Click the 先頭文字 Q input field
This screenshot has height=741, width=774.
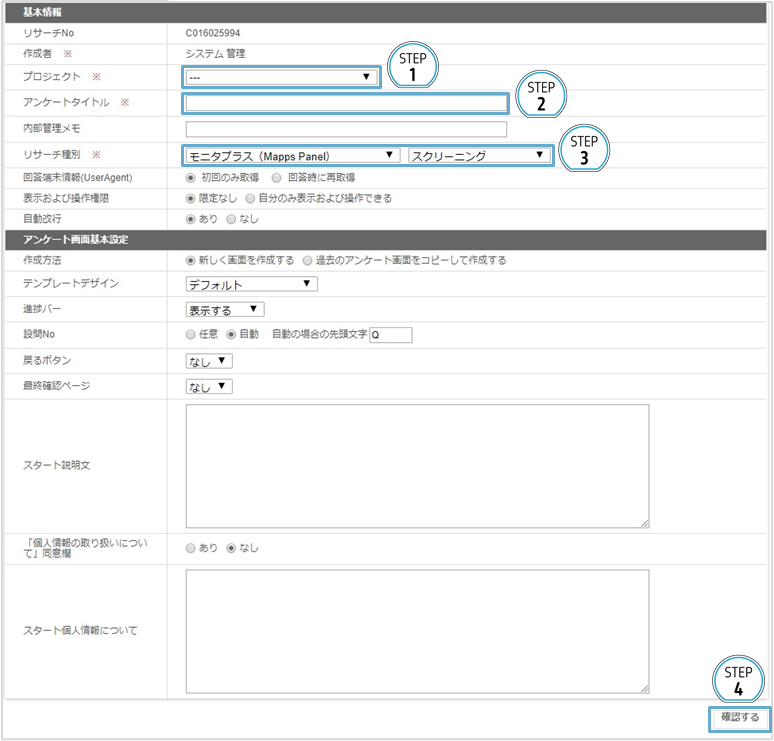tap(390, 335)
